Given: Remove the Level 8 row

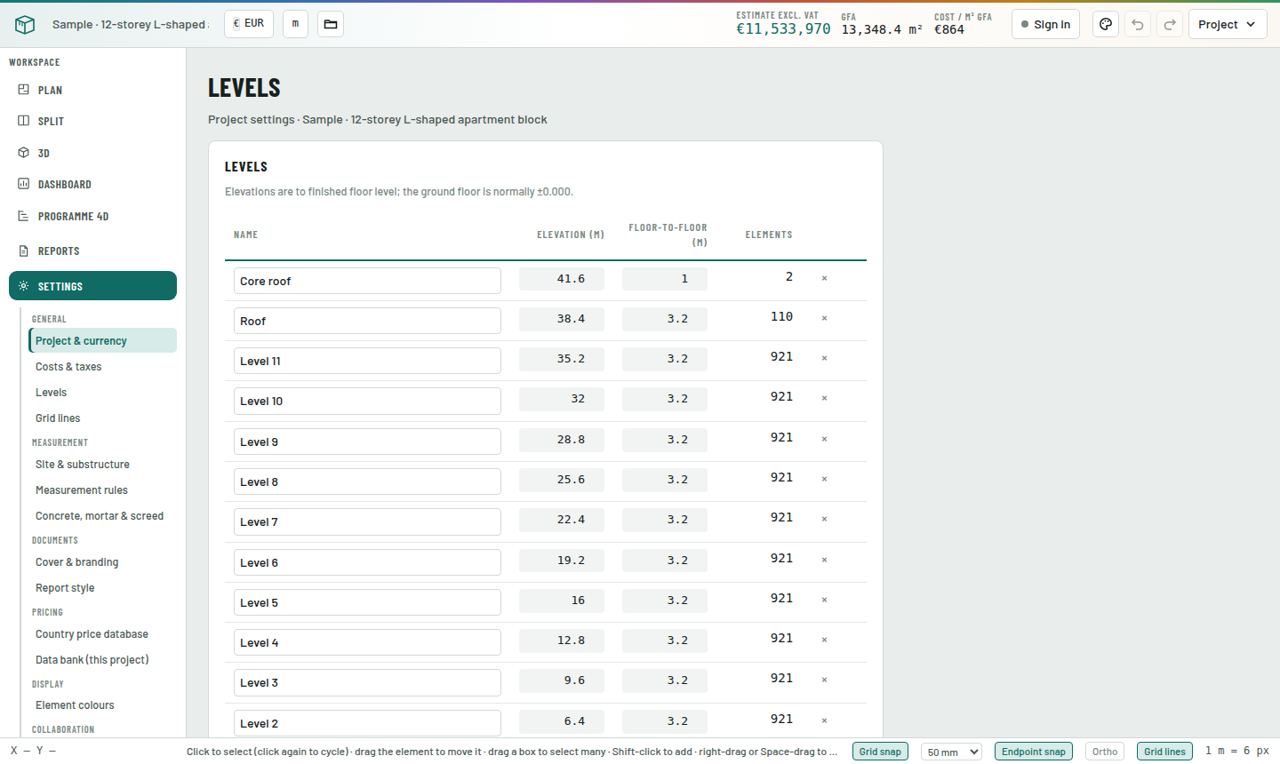Looking at the screenshot, I should [x=824, y=479].
